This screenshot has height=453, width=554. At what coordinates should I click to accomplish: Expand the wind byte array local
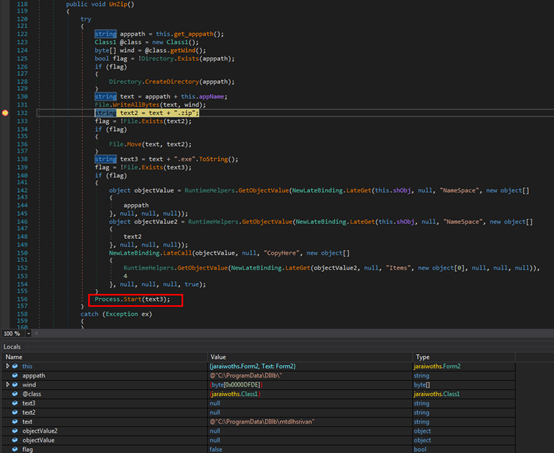coord(7,384)
